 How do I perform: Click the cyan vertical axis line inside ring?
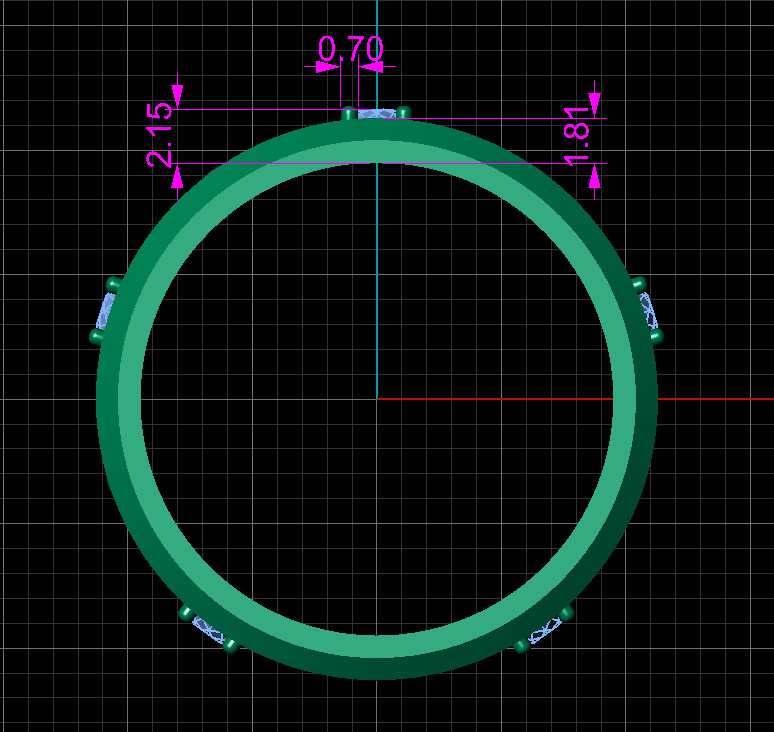377,281
